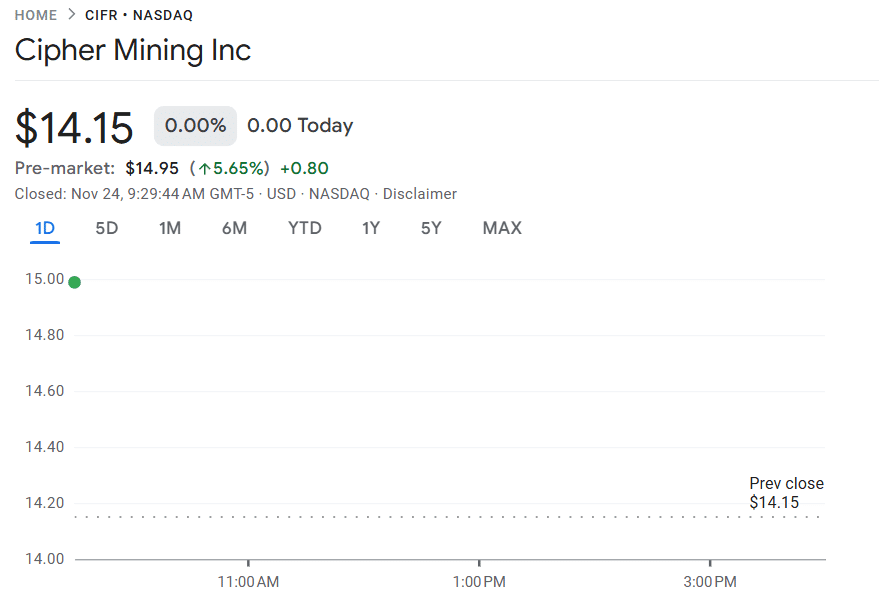Show one-year history with 1Y tab
879x605 pixels.
click(x=370, y=228)
